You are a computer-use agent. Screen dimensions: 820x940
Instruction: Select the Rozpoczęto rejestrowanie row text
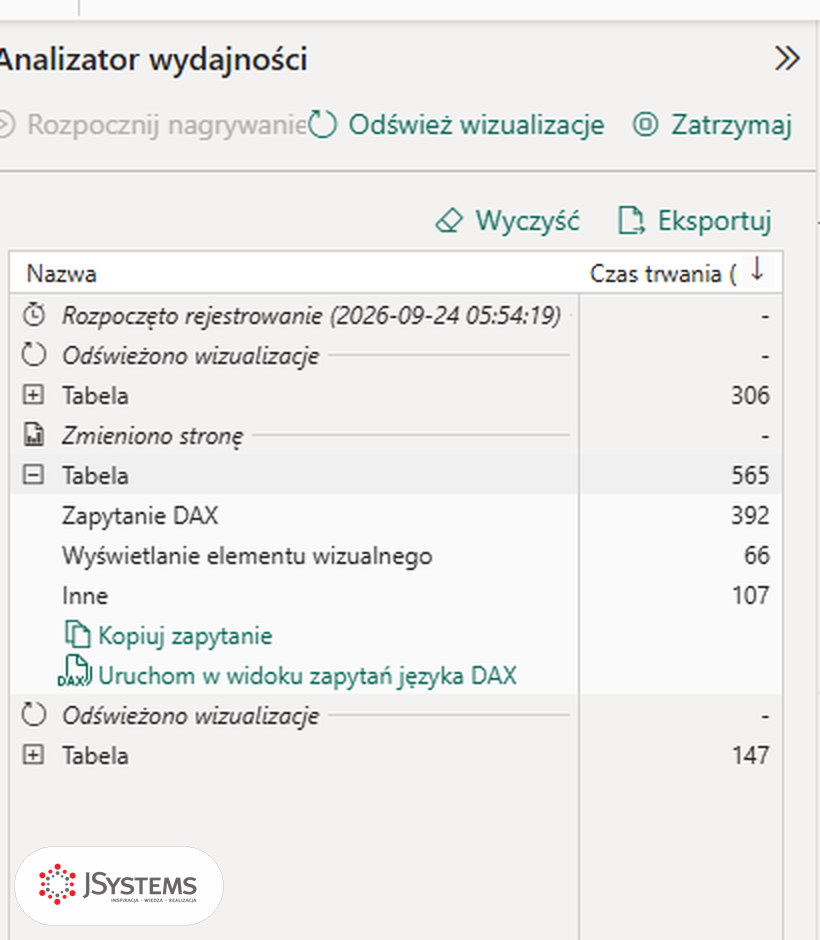point(312,315)
